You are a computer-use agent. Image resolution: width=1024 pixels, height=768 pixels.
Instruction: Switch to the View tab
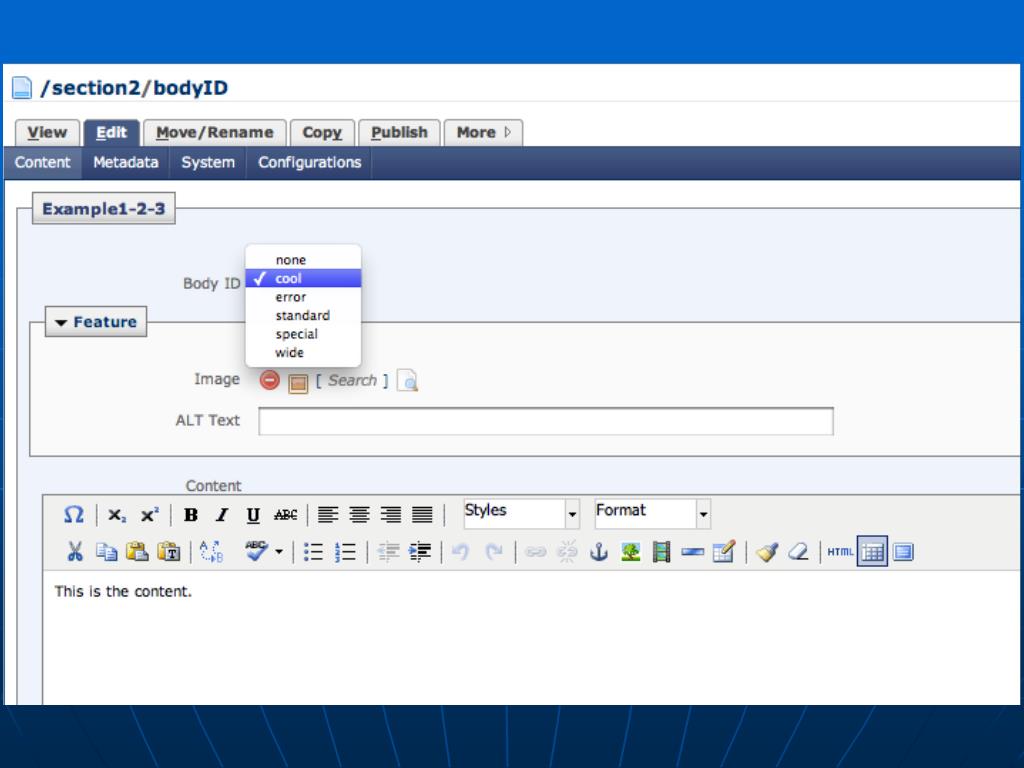[47, 133]
